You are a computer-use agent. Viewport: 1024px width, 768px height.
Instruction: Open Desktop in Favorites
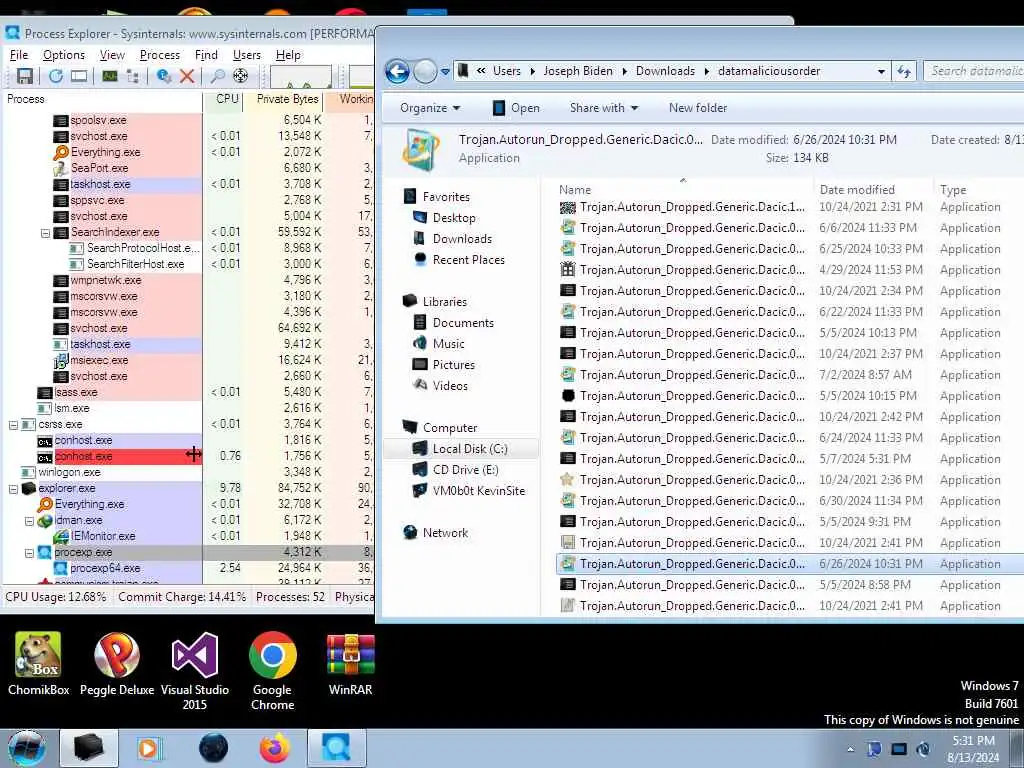[x=454, y=218]
